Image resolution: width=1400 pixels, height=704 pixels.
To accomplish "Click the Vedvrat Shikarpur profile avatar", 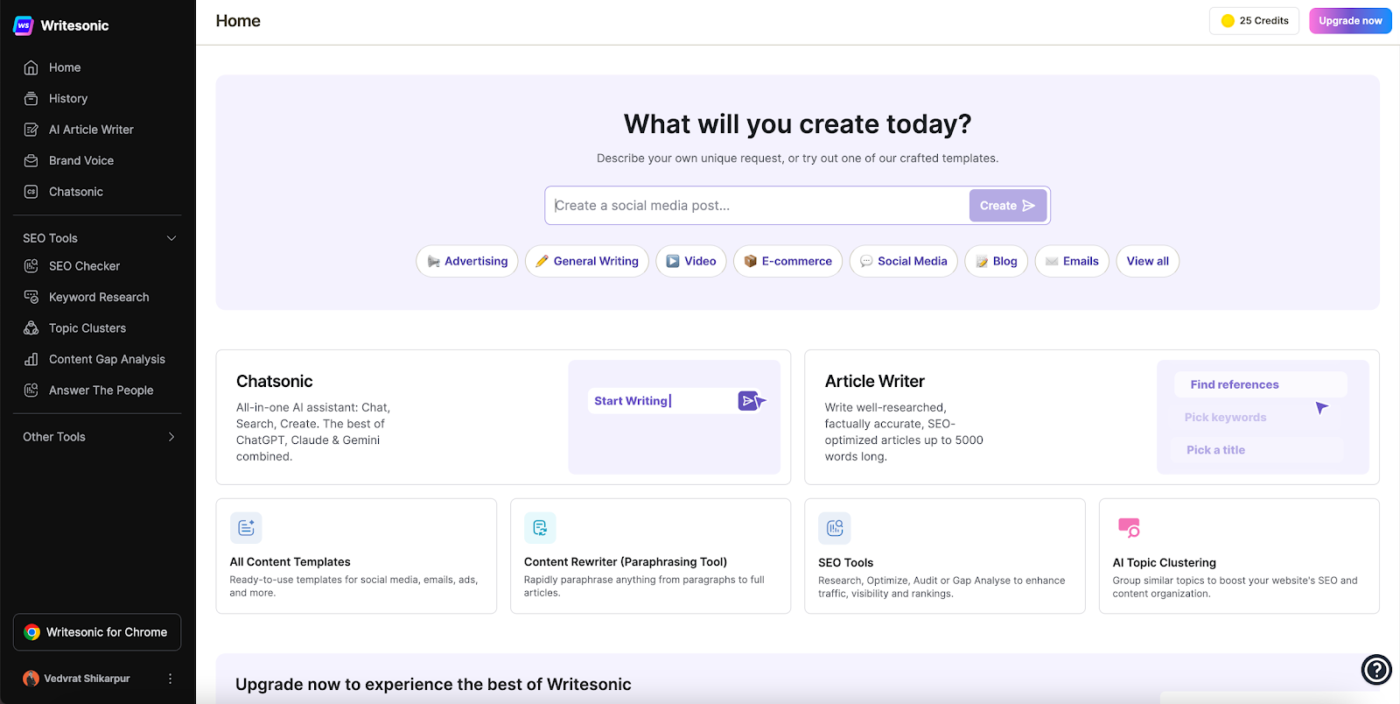I will pyautogui.click(x=31, y=678).
